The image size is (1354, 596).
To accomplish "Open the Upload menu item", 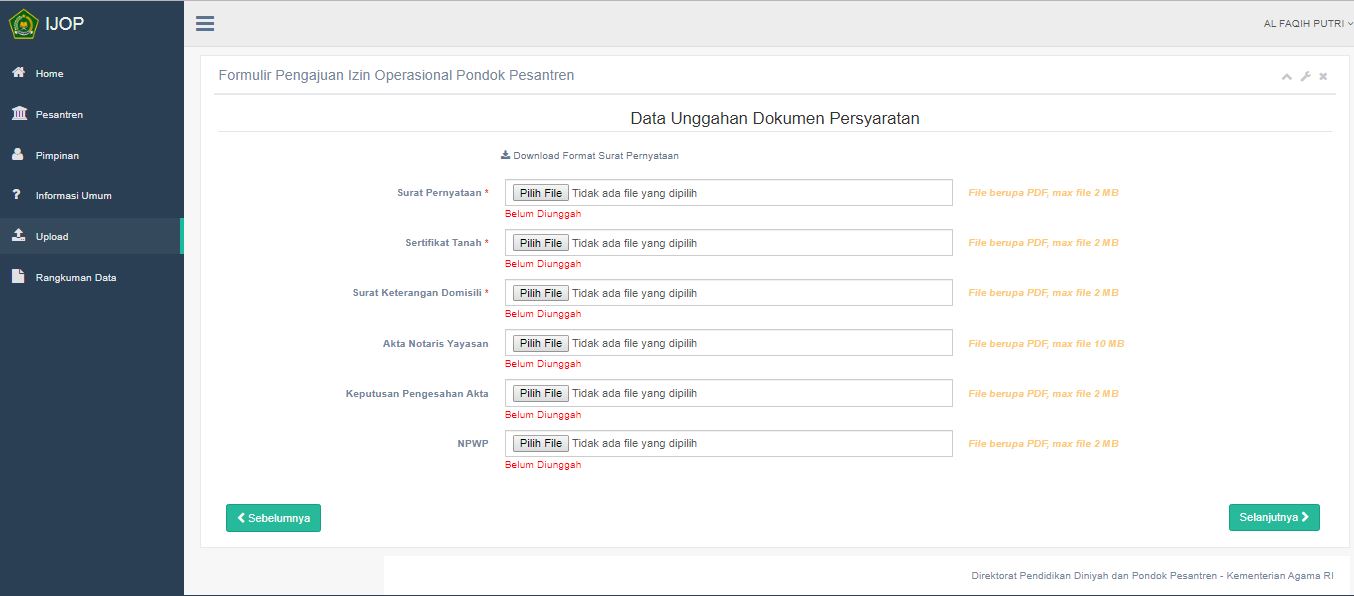I will pos(52,237).
